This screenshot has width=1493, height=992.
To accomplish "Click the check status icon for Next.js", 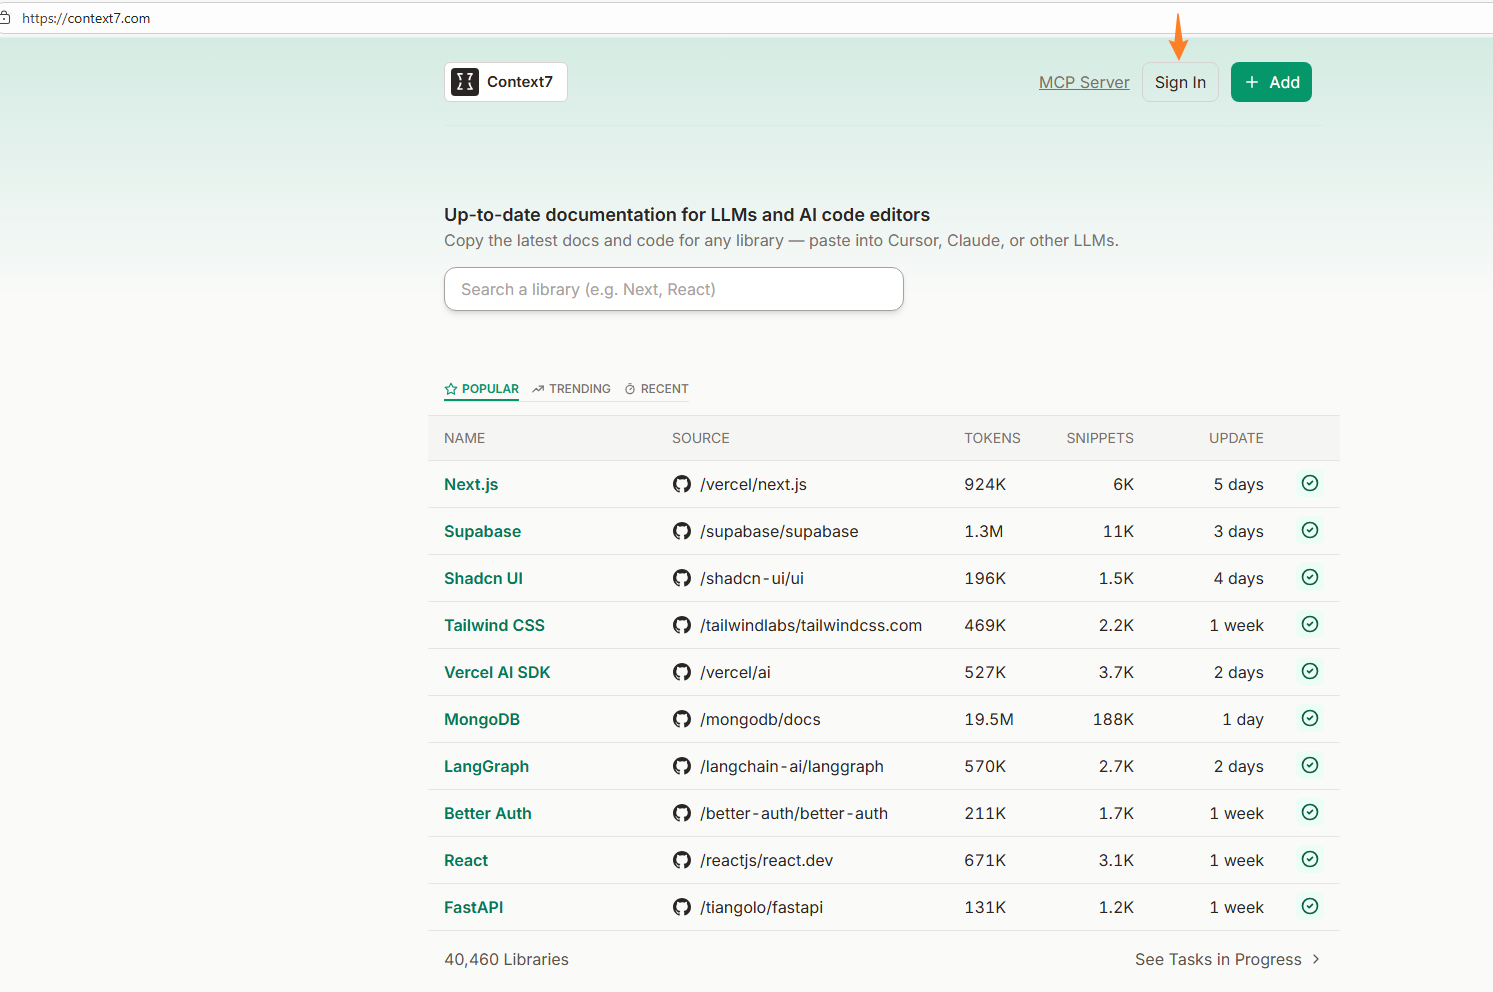I will 1310,483.
